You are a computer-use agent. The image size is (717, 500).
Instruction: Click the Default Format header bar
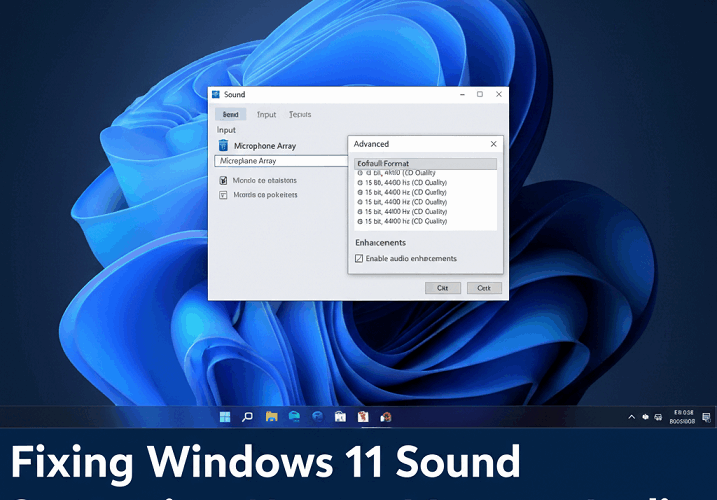pyautogui.click(x=425, y=163)
